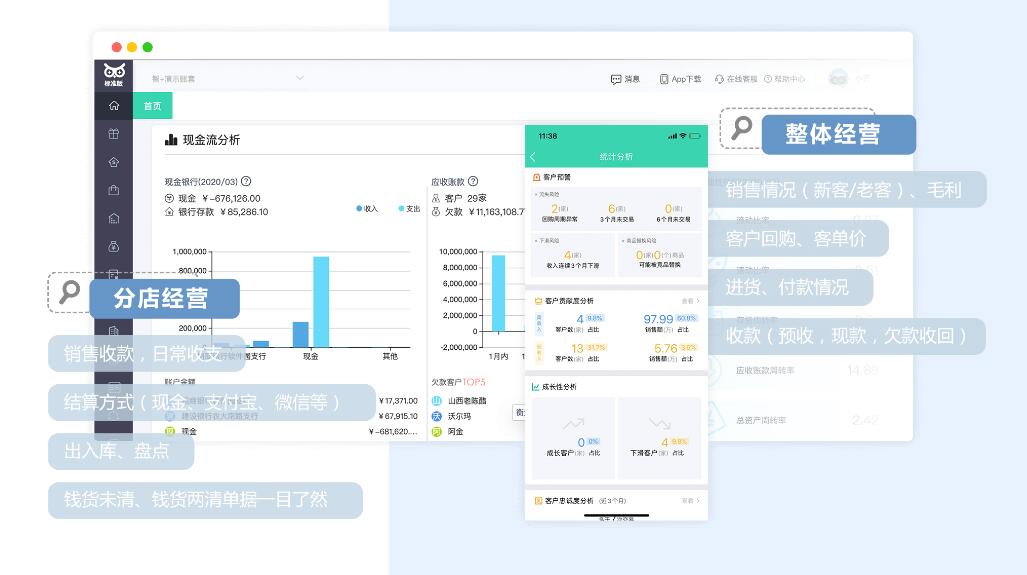Open the money bag sidebar icon
This screenshot has width=1027, height=575.
tap(114, 246)
